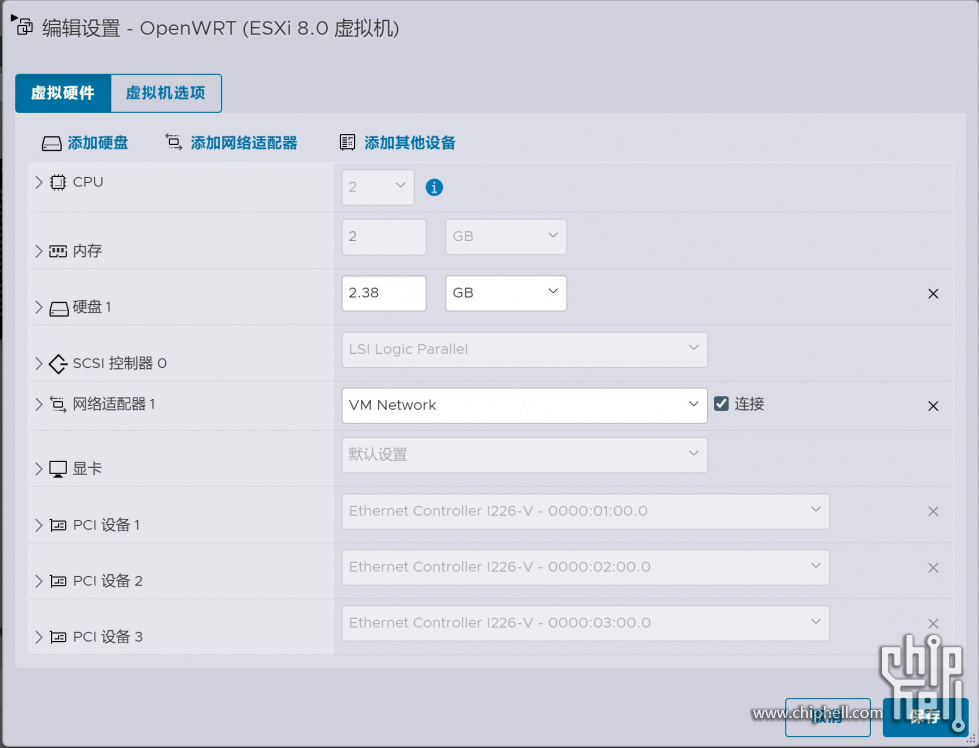This screenshot has width=979, height=748.
Task: Open the CPU count dropdown
Action: pyautogui.click(x=378, y=187)
